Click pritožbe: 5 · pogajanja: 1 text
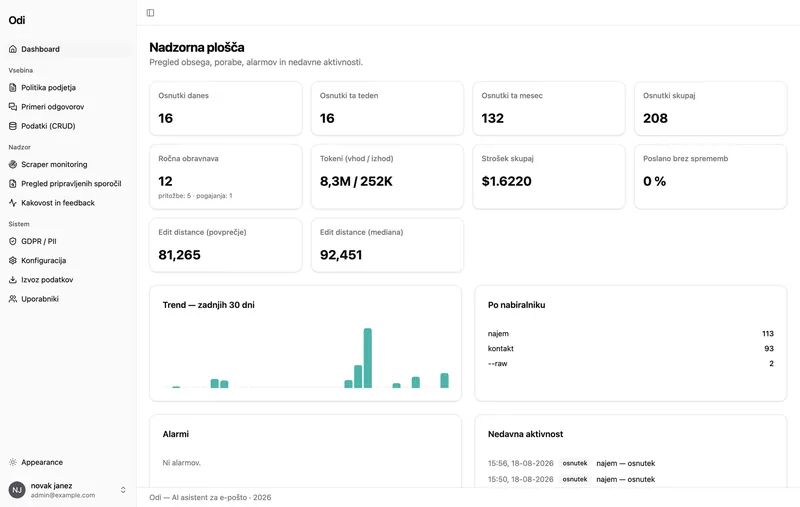Image resolution: width=800 pixels, height=507 pixels. point(195,196)
